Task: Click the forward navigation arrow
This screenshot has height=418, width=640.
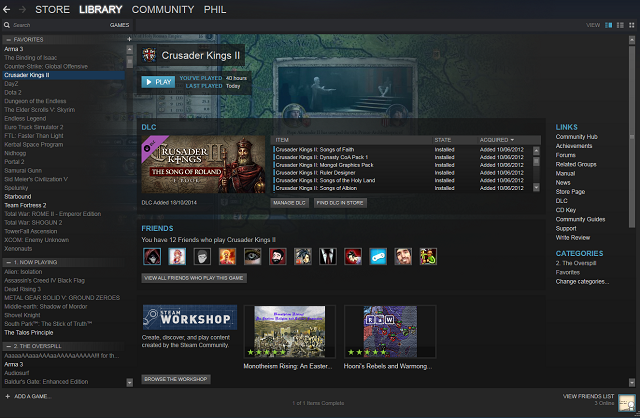Action: tap(22, 9)
